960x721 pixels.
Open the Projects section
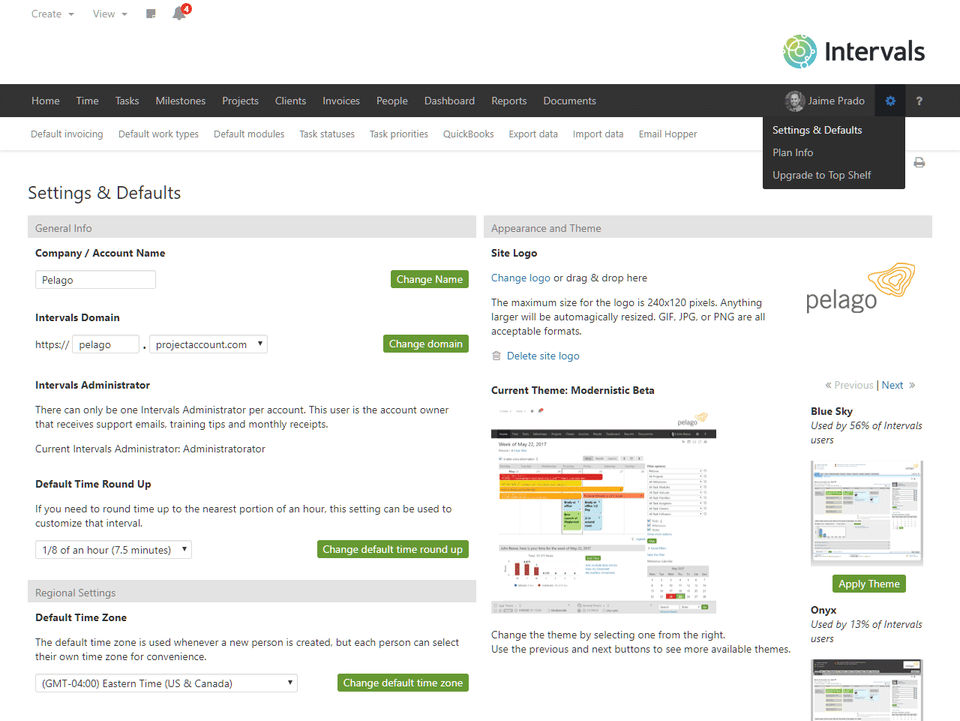[240, 101]
